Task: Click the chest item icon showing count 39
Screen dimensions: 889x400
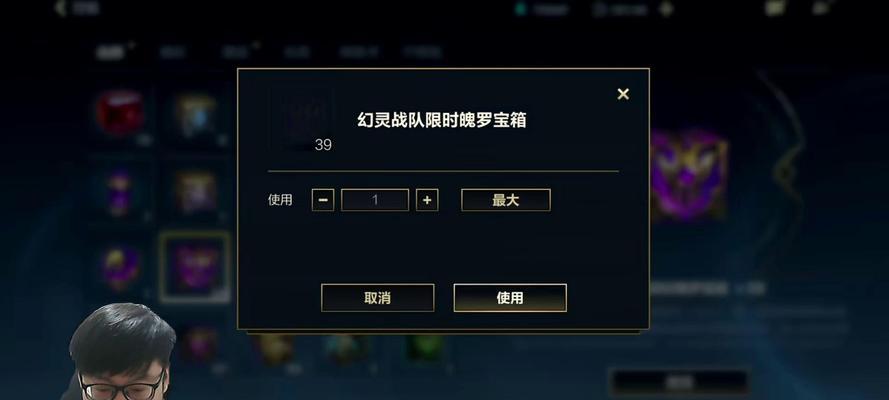Action: [302, 120]
